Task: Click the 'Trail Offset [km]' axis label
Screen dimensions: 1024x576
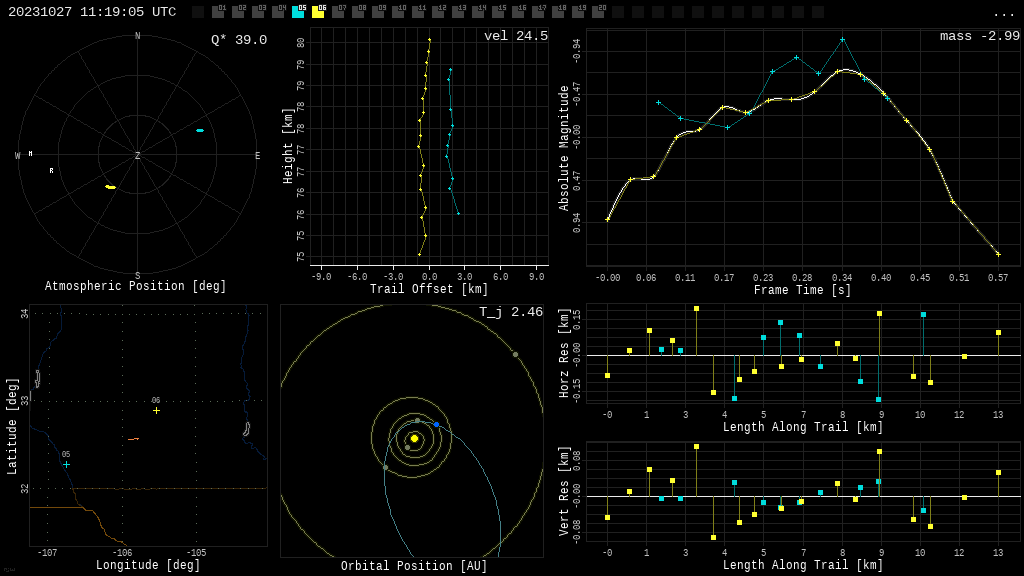Action: (x=429, y=289)
